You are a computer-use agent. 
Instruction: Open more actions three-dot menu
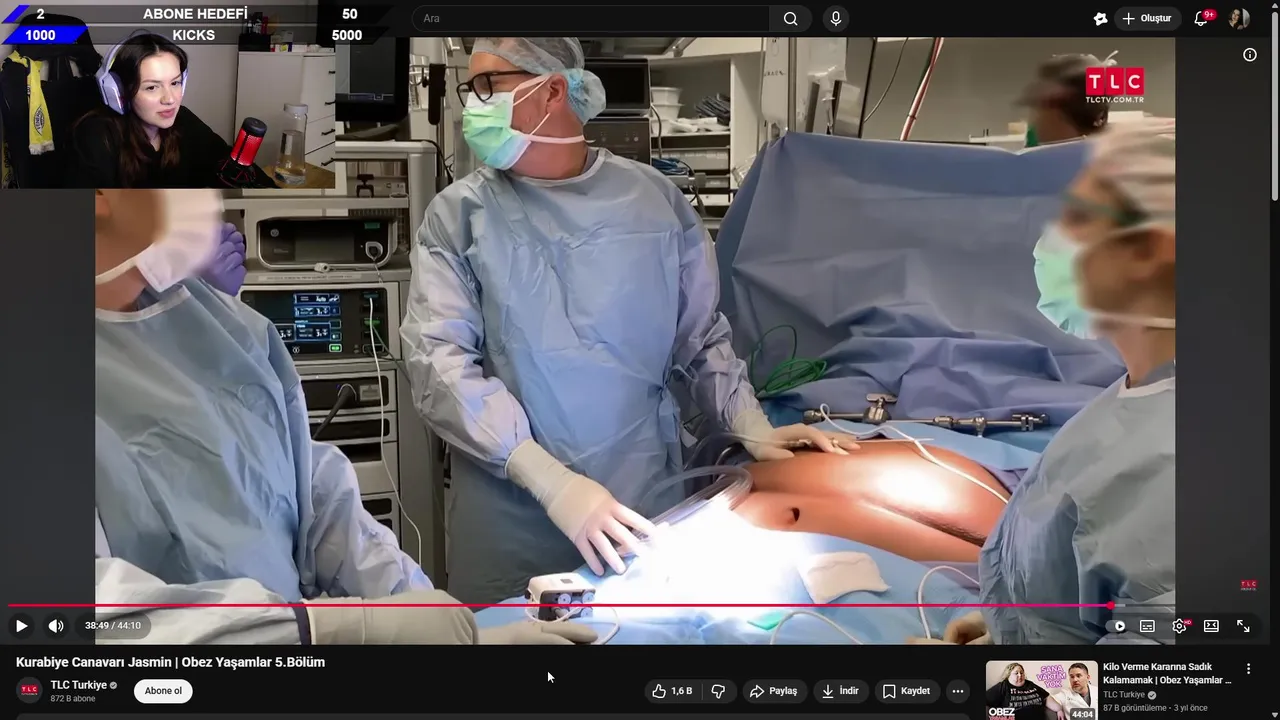(x=958, y=691)
